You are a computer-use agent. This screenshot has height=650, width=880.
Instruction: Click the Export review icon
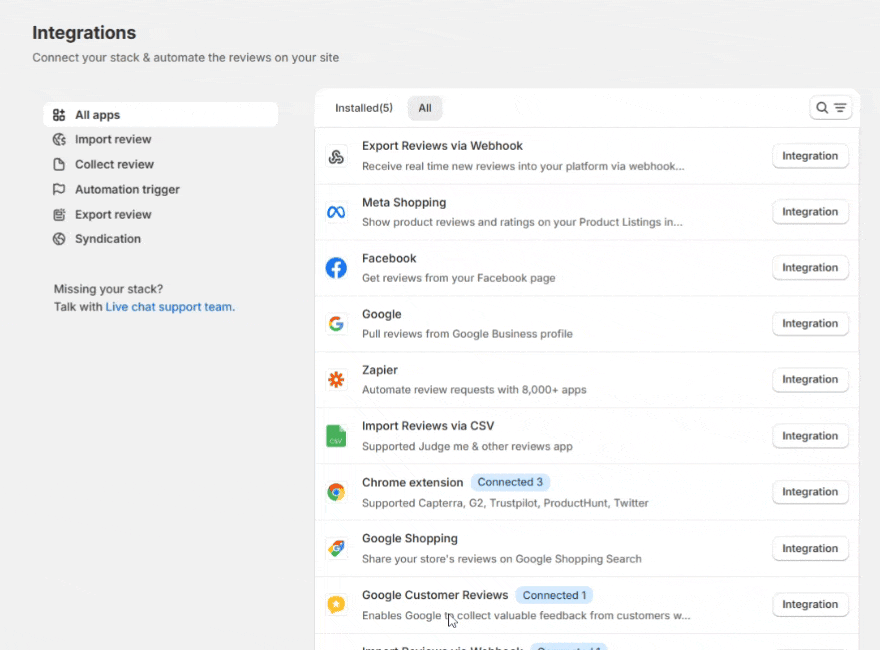[59, 214]
